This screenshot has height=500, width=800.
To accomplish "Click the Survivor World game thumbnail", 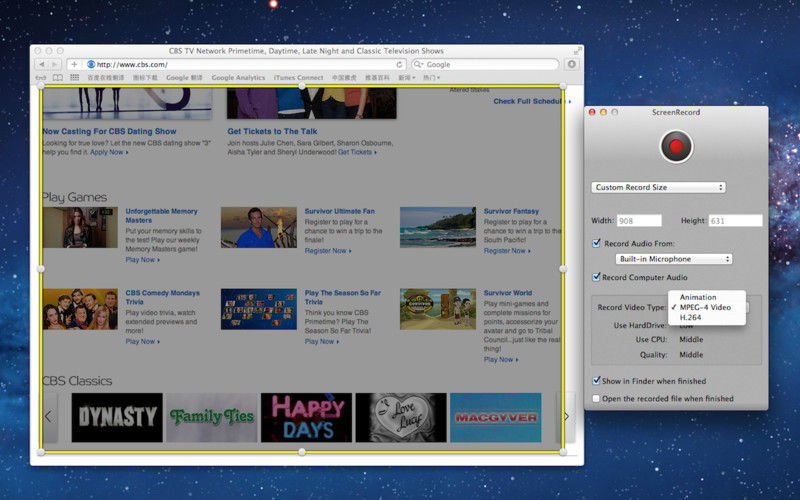I will pyautogui.click(x=438, y=309).
